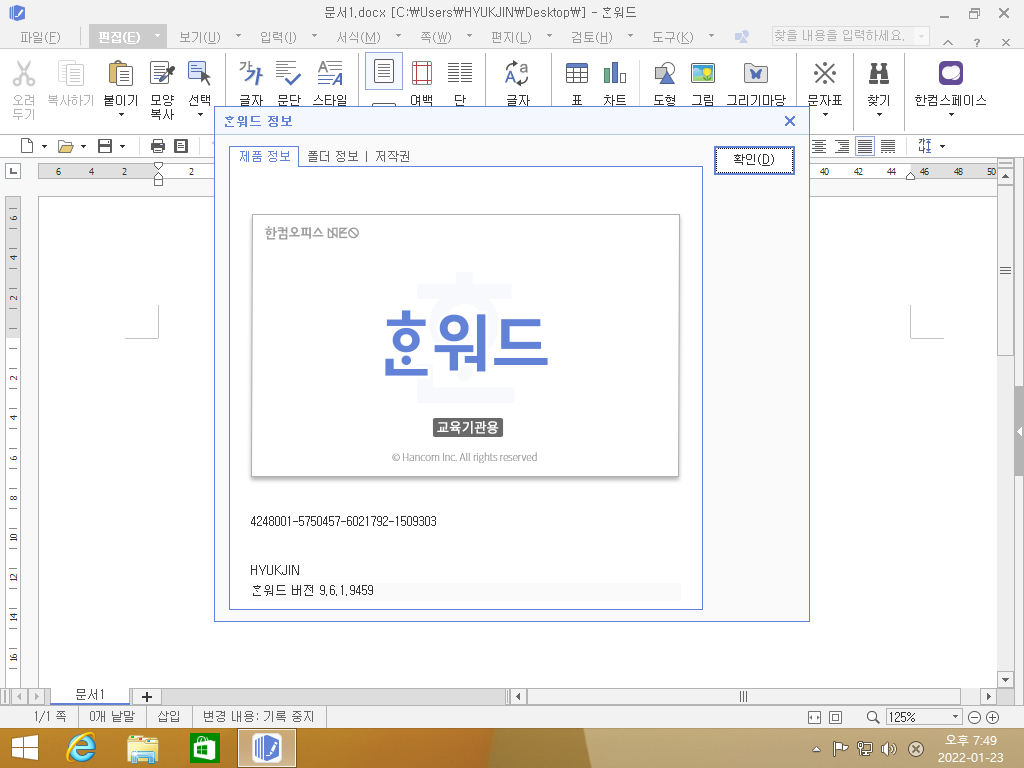Expand the Paste (붙이기) dropdown arrow
The height and width of the screenshot is (768, 1024).
[x=121, y=115]
